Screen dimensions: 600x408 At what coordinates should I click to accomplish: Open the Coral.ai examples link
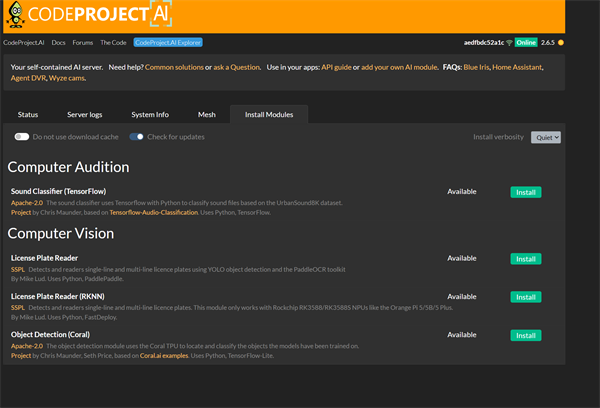pyautogui.click(x=164, y=356)
